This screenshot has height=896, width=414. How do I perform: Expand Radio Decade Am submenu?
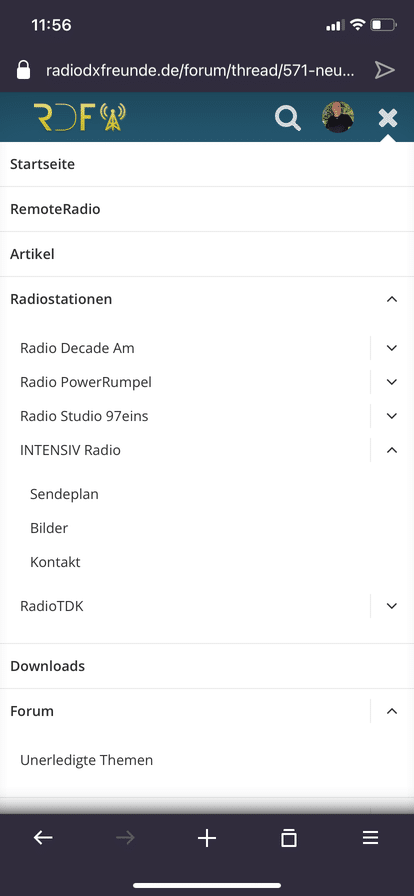392,348
